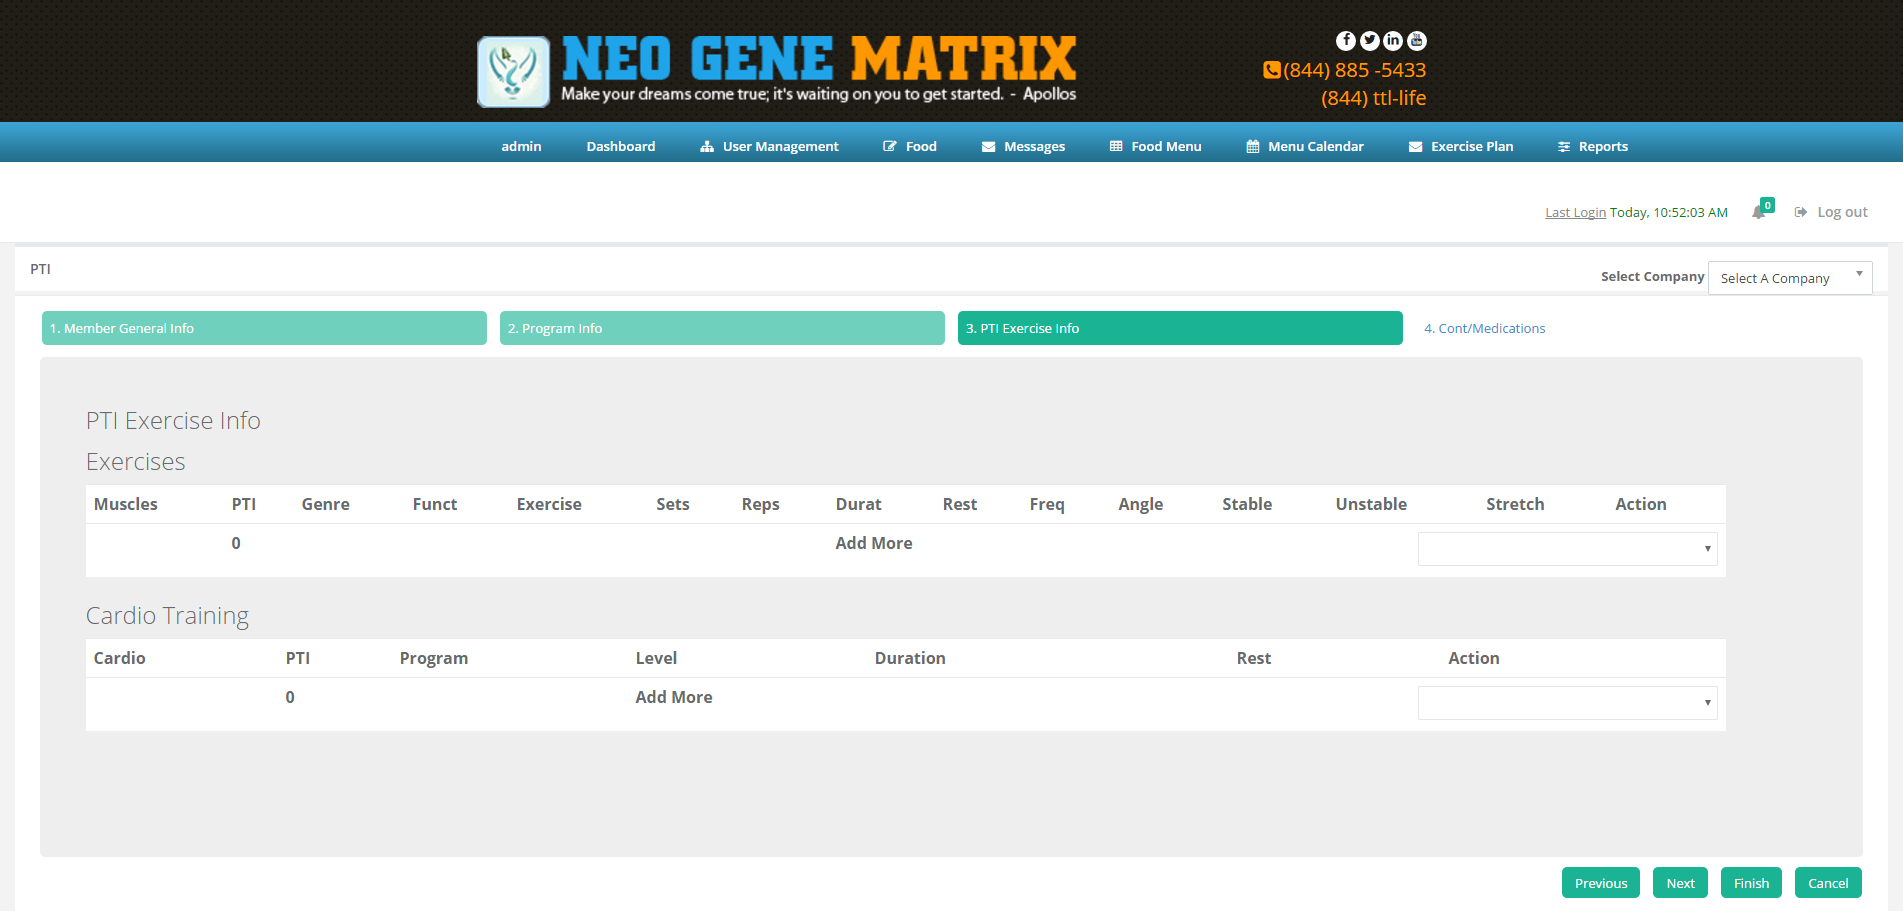Click the Level column header
The height and width of the screenshot is (911, 1903).
coord(656,658)
